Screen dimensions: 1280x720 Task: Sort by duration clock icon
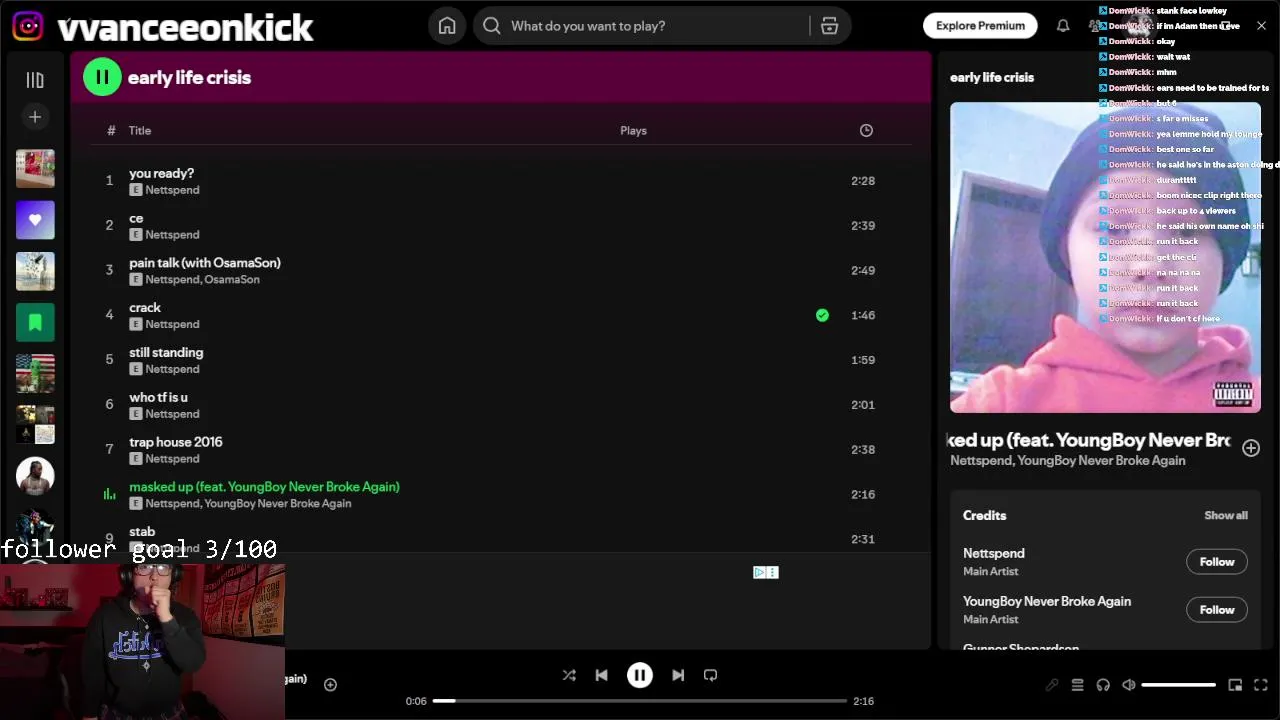click(x=866, y=130)
